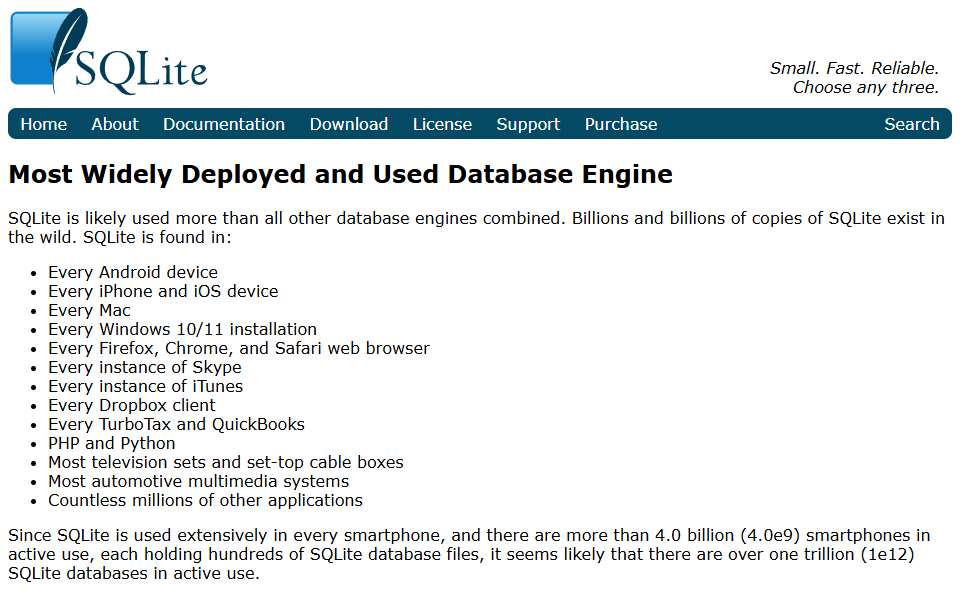Click the SQLite feather logo
This screenshot has width=960, height=600.
pos(109,51)
